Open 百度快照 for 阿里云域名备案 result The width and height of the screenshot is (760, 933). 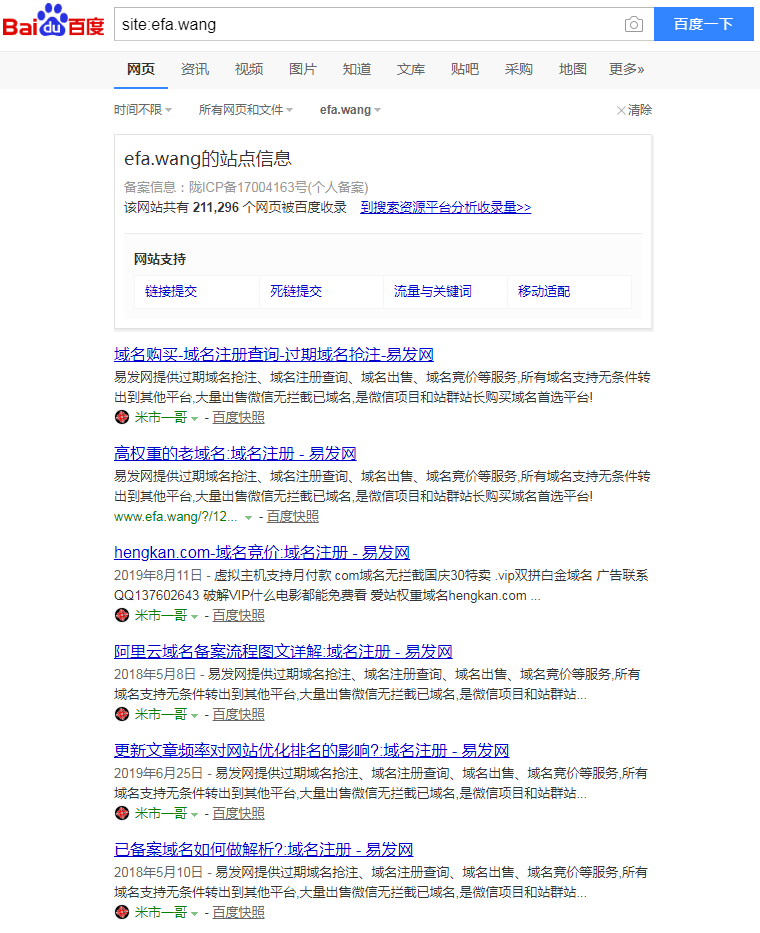(x=238, y=715)
